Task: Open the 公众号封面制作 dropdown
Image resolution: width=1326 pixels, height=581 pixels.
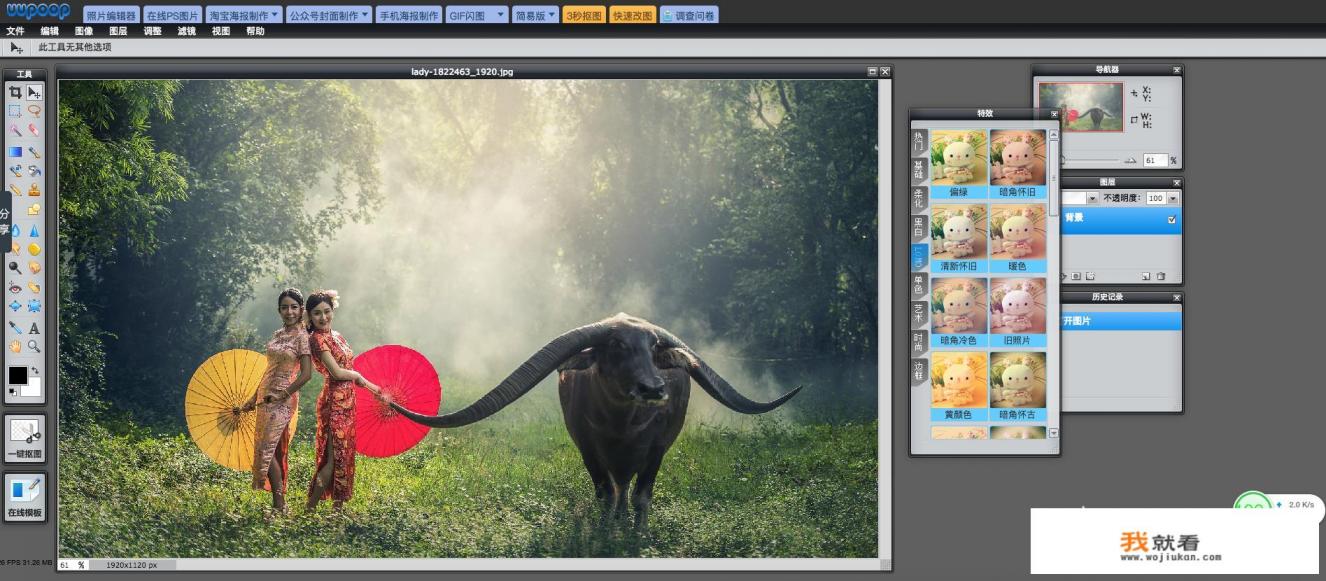Action: coord(329,15)
